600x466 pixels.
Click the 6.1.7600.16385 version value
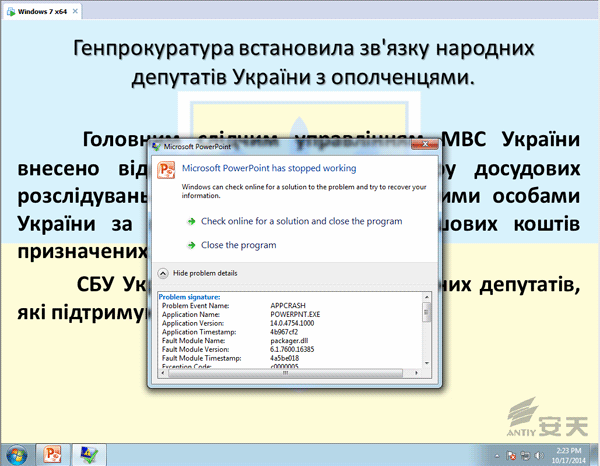292,349
